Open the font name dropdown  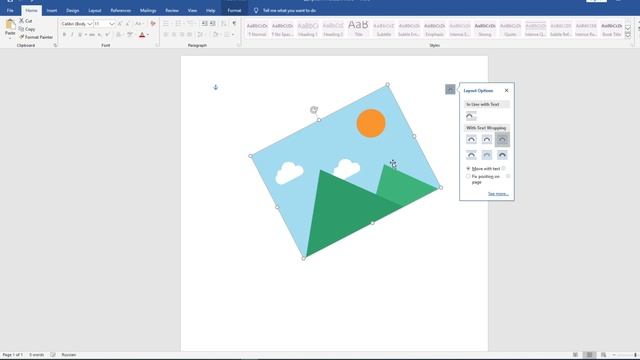89,24
